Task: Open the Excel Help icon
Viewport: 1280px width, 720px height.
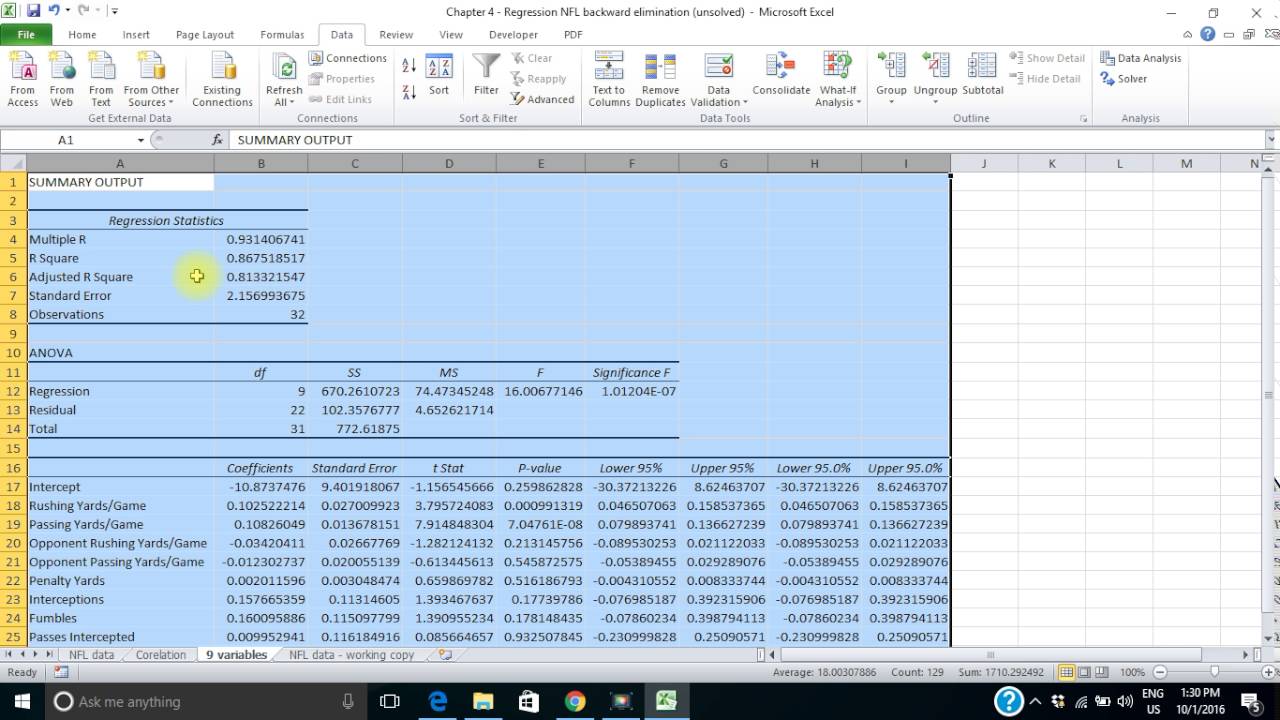Action: (1208, 34)
